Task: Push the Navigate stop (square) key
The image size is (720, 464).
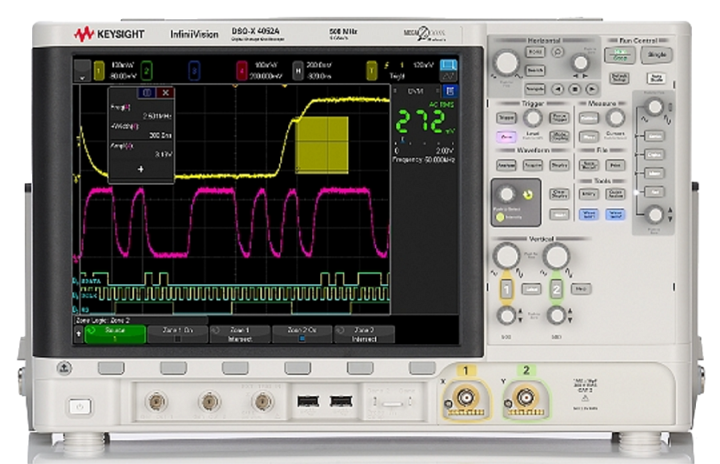Action: pyautogui.click(x=575, y=89)
